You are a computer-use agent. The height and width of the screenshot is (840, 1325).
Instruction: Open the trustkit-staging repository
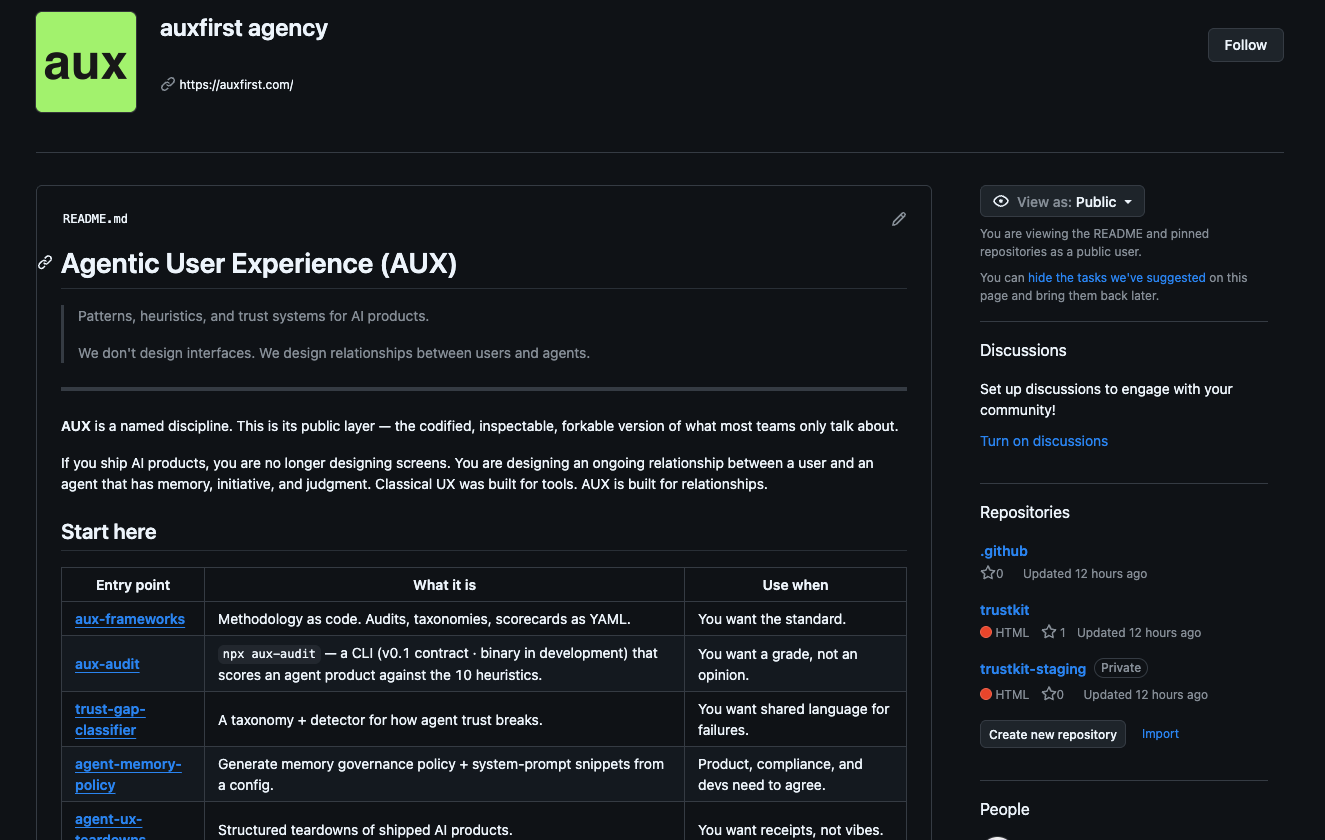coord(1032,669)
